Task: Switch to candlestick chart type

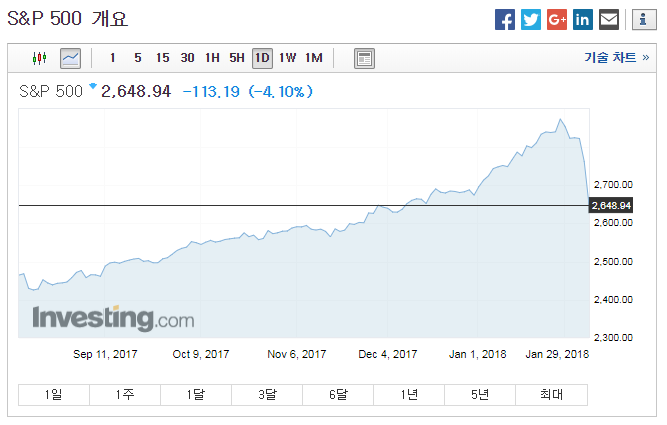Action: pos(40,58)
